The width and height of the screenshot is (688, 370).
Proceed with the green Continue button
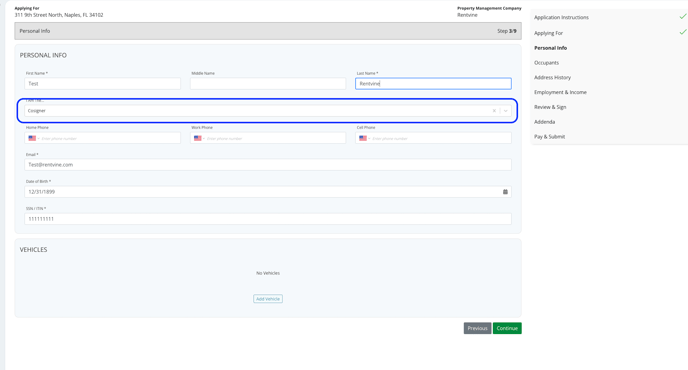click(x=507, y=328)
